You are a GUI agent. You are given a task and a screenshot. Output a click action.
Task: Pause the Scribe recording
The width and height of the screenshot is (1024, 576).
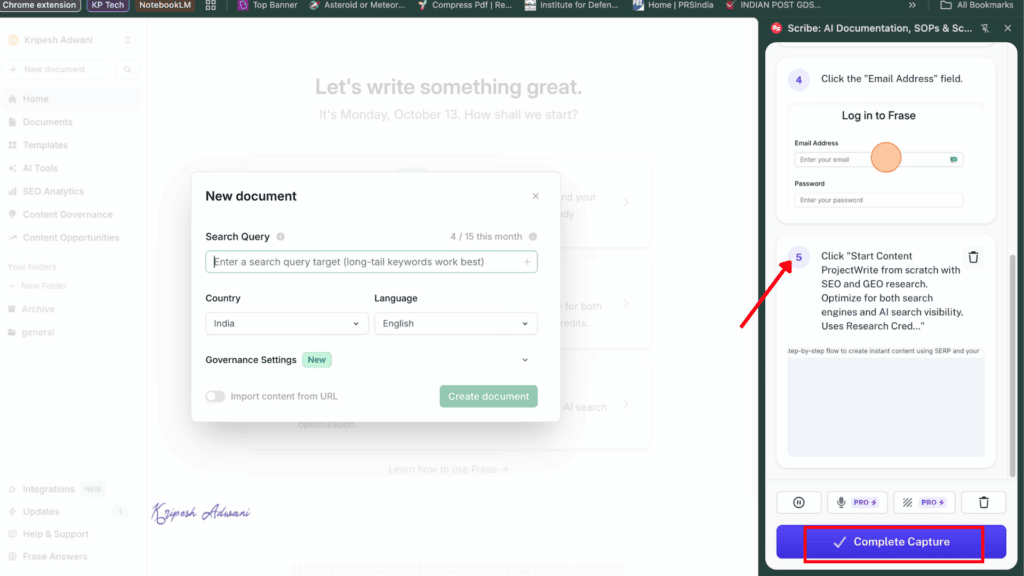tap(798, 501)
